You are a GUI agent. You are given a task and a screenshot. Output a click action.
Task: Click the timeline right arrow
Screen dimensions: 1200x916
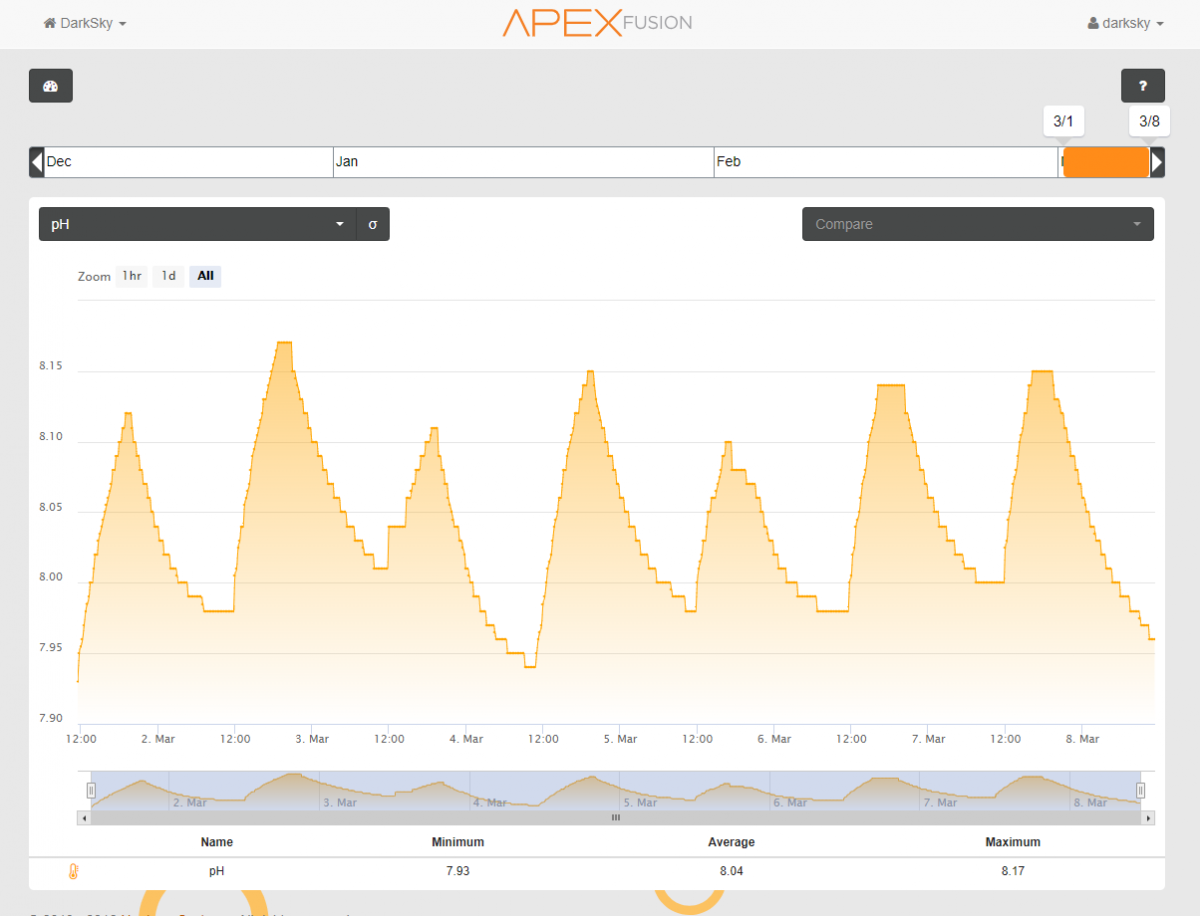point(1157,162)
